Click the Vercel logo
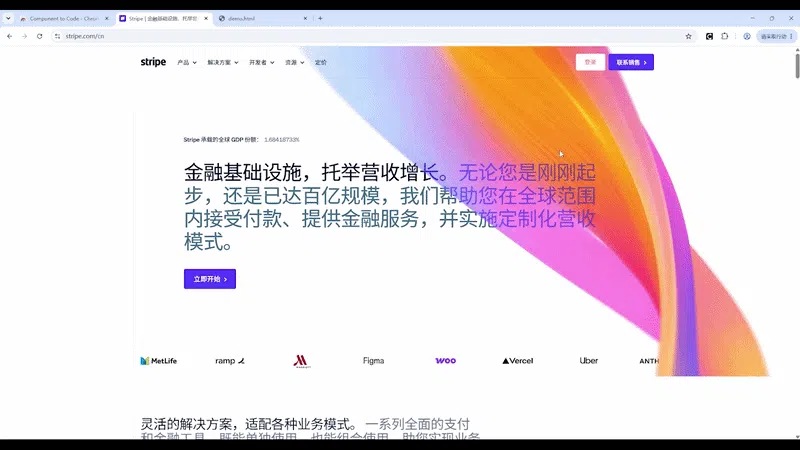 pos(517,361)
